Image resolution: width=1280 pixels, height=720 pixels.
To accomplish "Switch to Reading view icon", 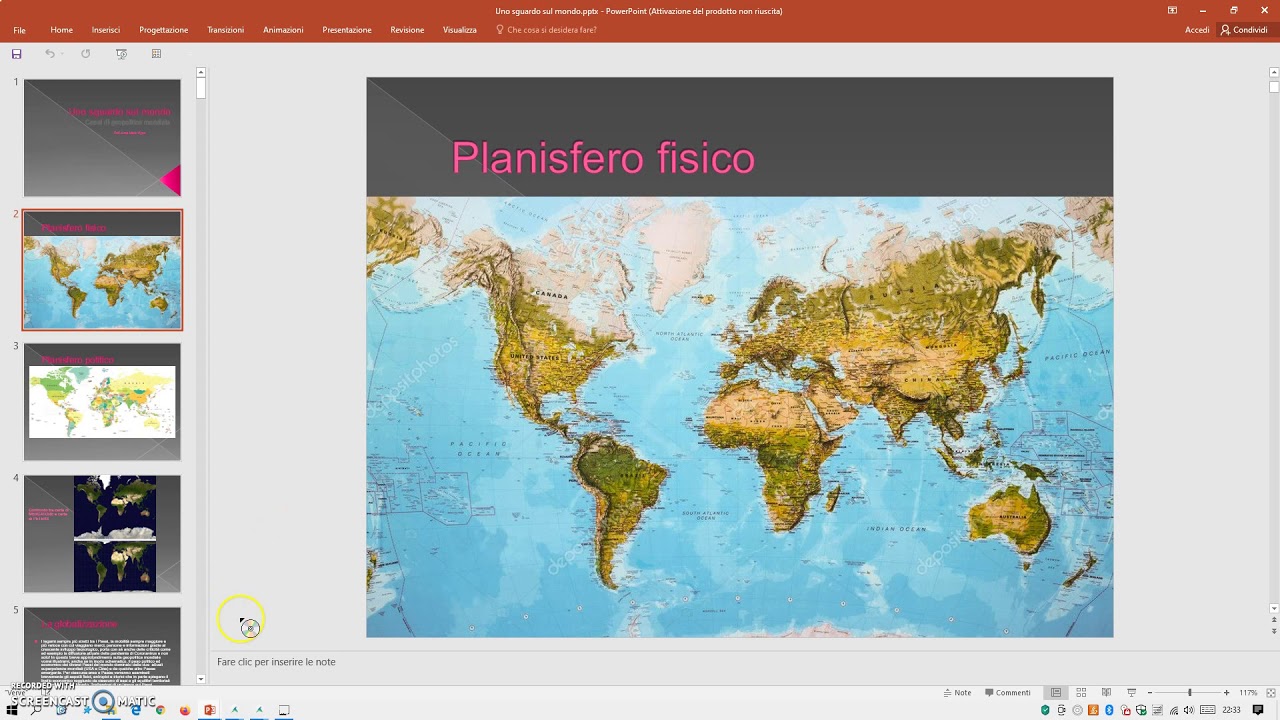I will pyautogui.click(x=1106, y=692).
